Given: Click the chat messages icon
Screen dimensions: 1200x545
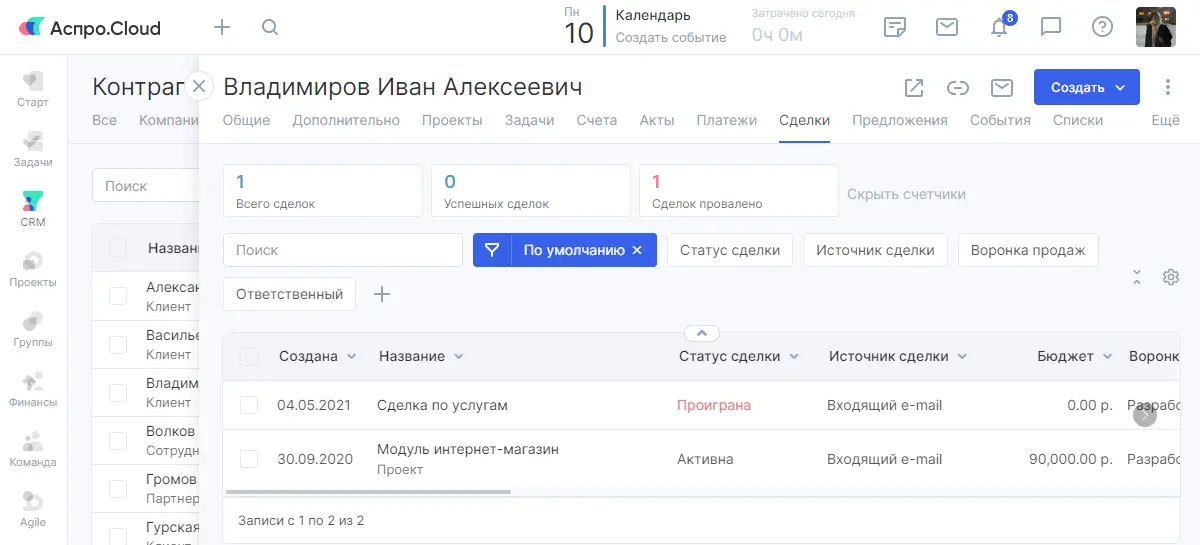Looking at the screenshot, I should [x=1051, y=27].
